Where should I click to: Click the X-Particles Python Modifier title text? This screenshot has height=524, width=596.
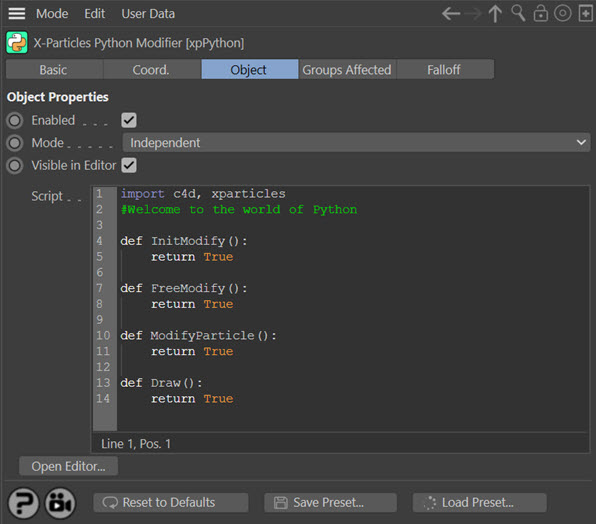coord(139,43)
